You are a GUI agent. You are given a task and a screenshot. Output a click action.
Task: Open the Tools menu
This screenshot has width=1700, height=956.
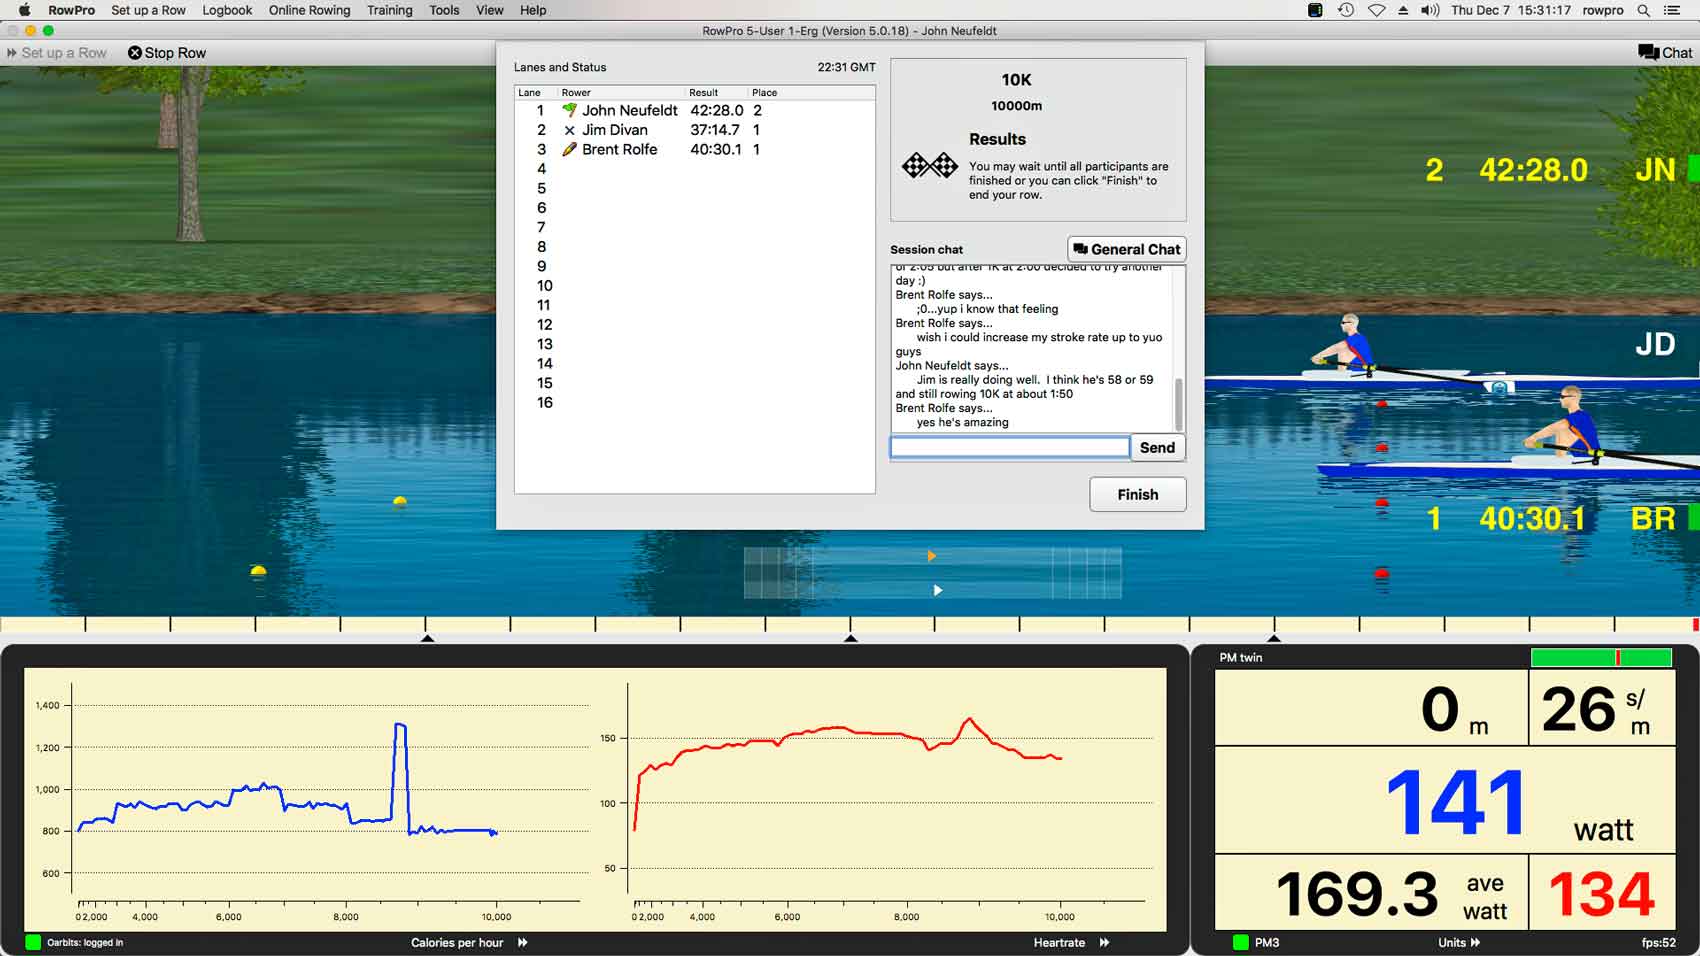pos(444,10)
